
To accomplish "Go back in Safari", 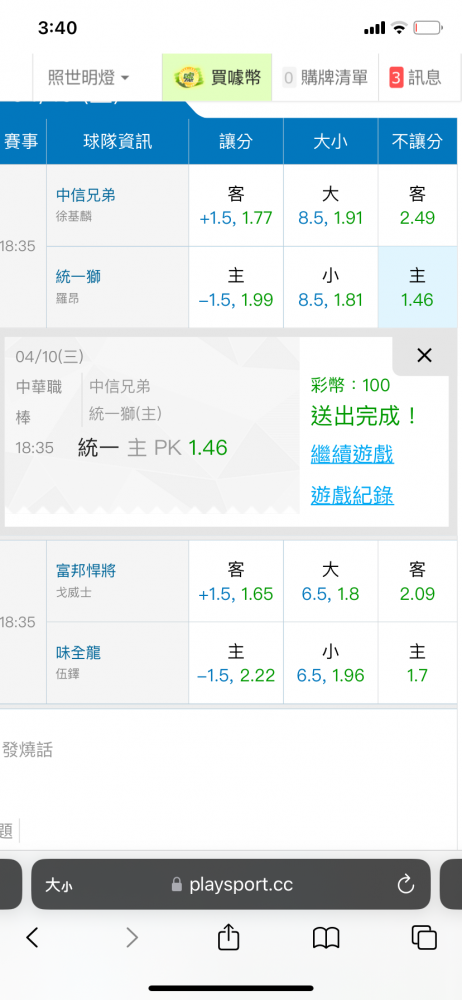I will coord(33,938).
